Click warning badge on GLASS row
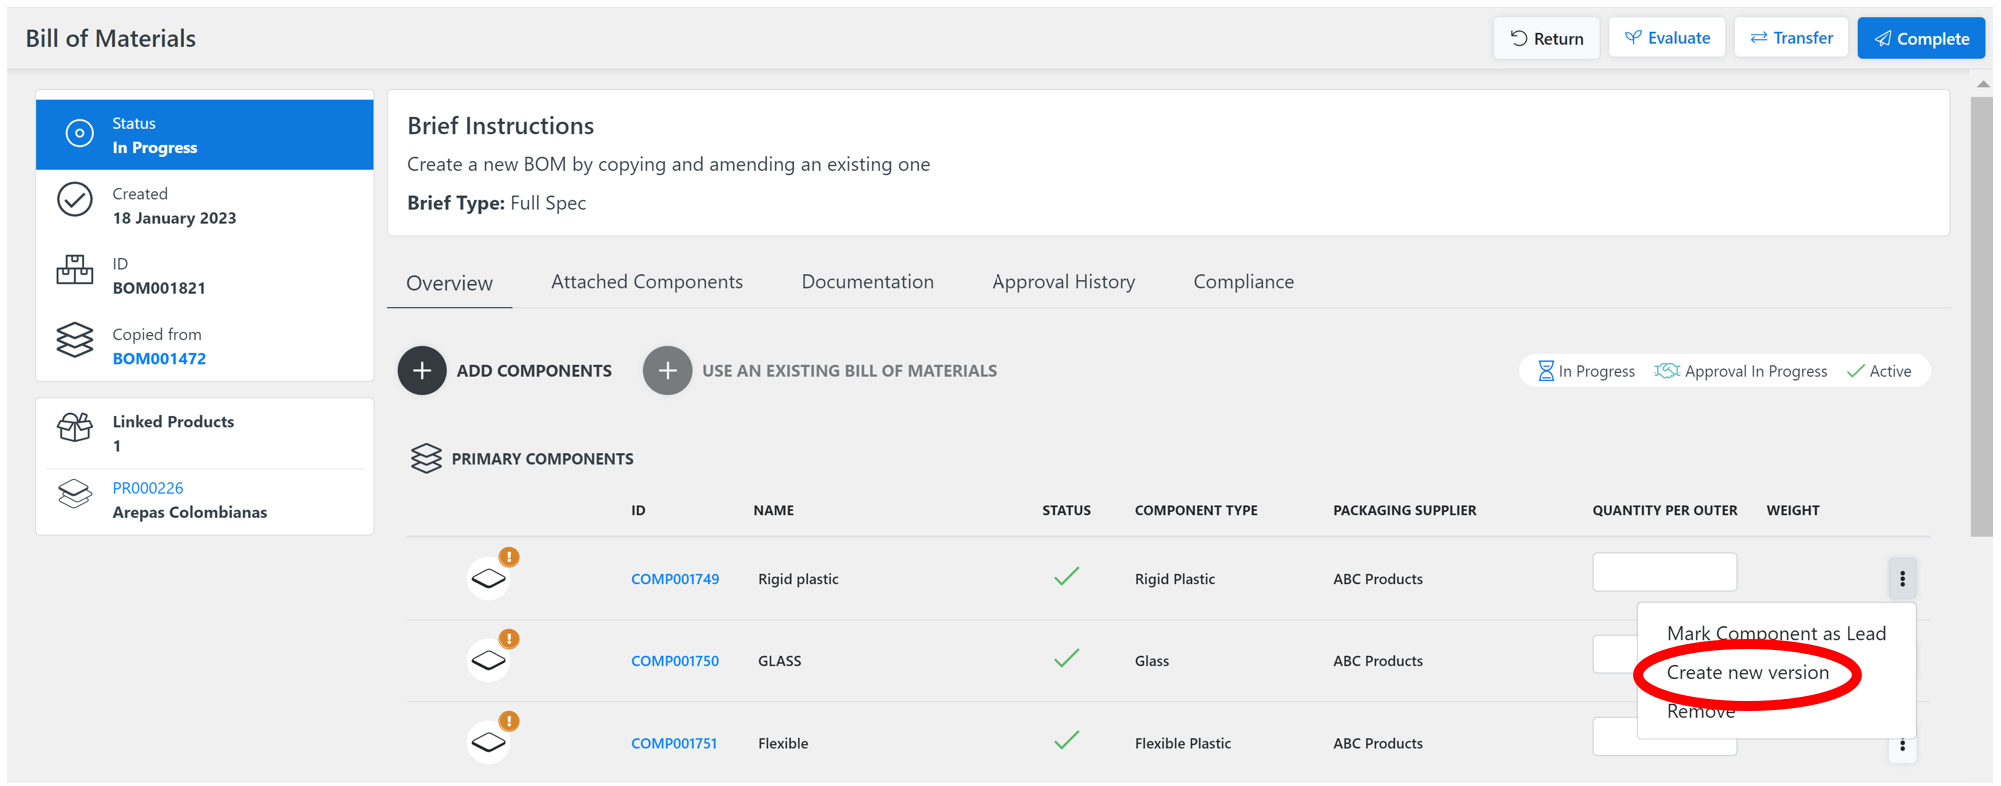 point(509,639)
